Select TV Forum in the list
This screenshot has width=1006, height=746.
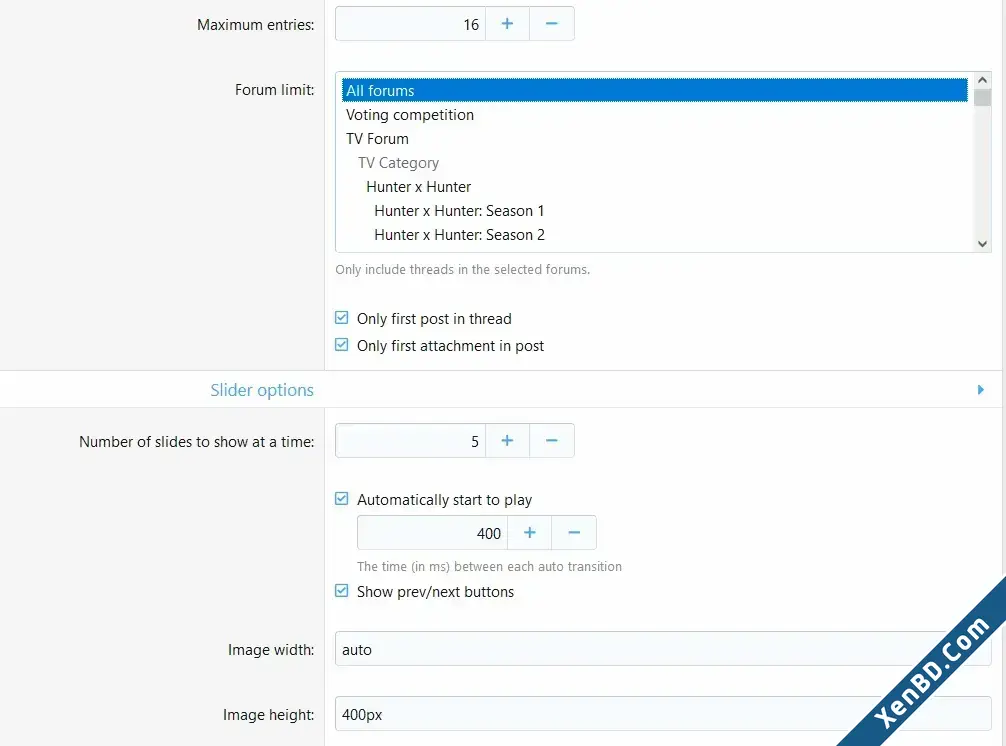[x=654, y=139]
